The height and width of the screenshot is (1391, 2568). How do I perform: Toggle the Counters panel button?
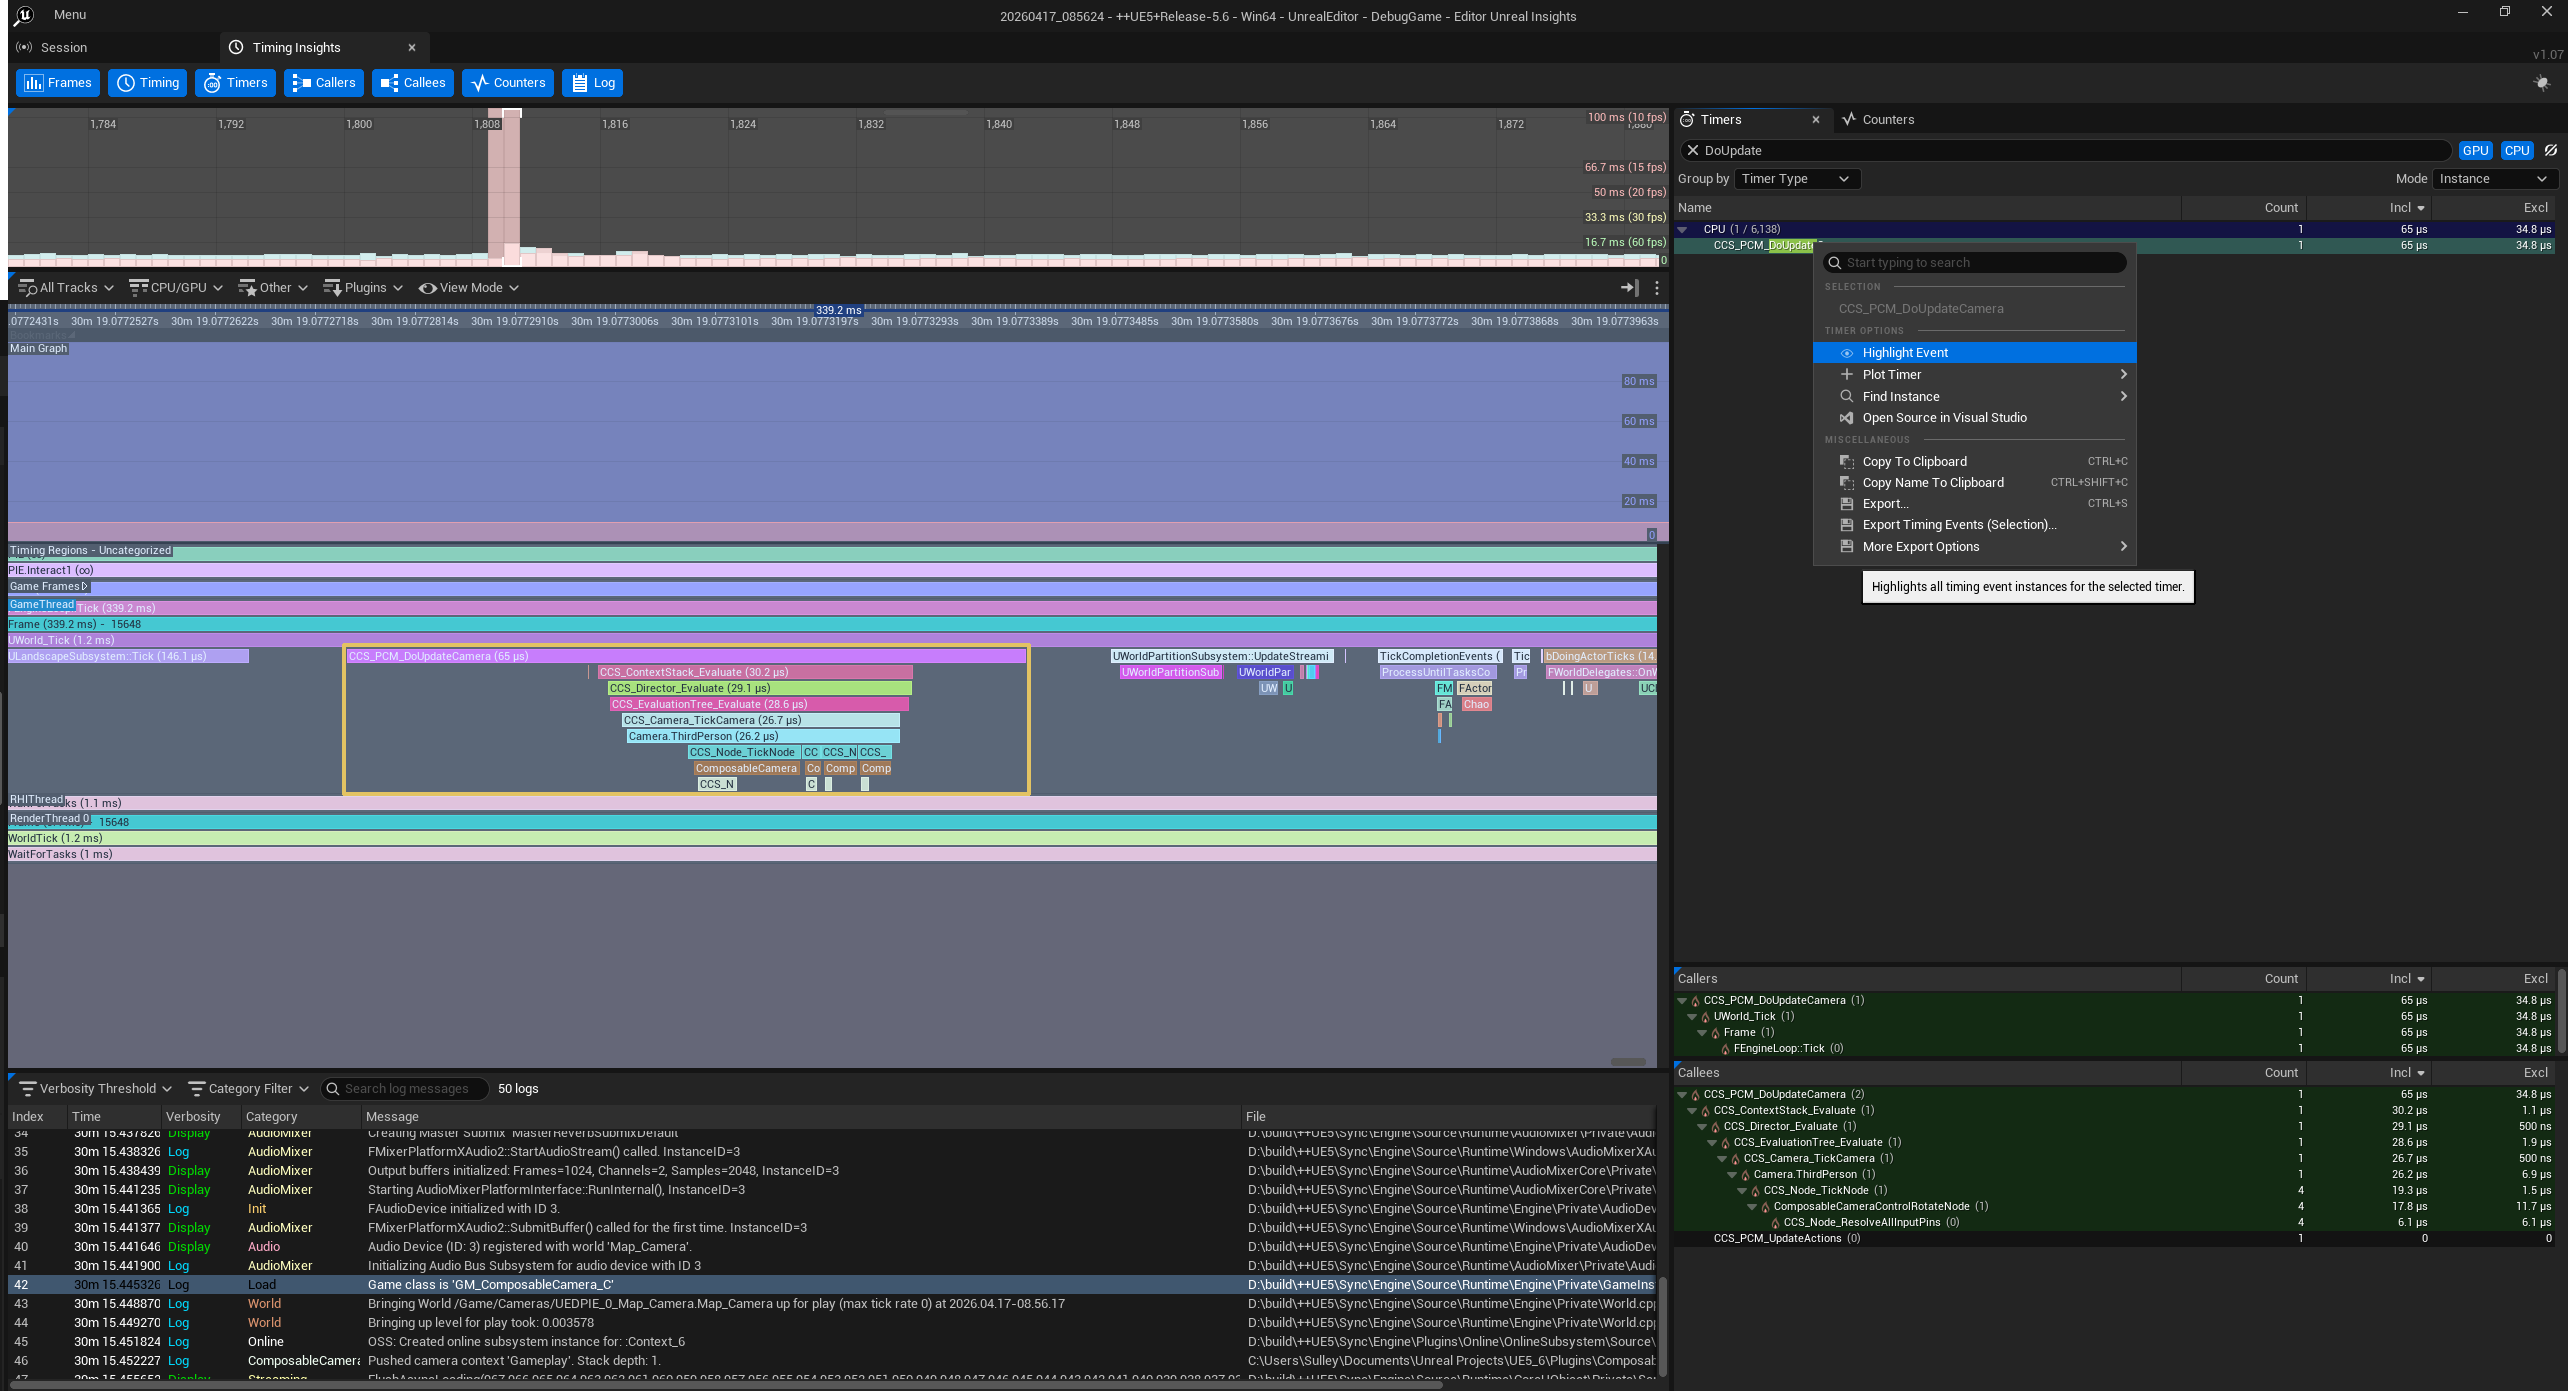click(508, 83)
